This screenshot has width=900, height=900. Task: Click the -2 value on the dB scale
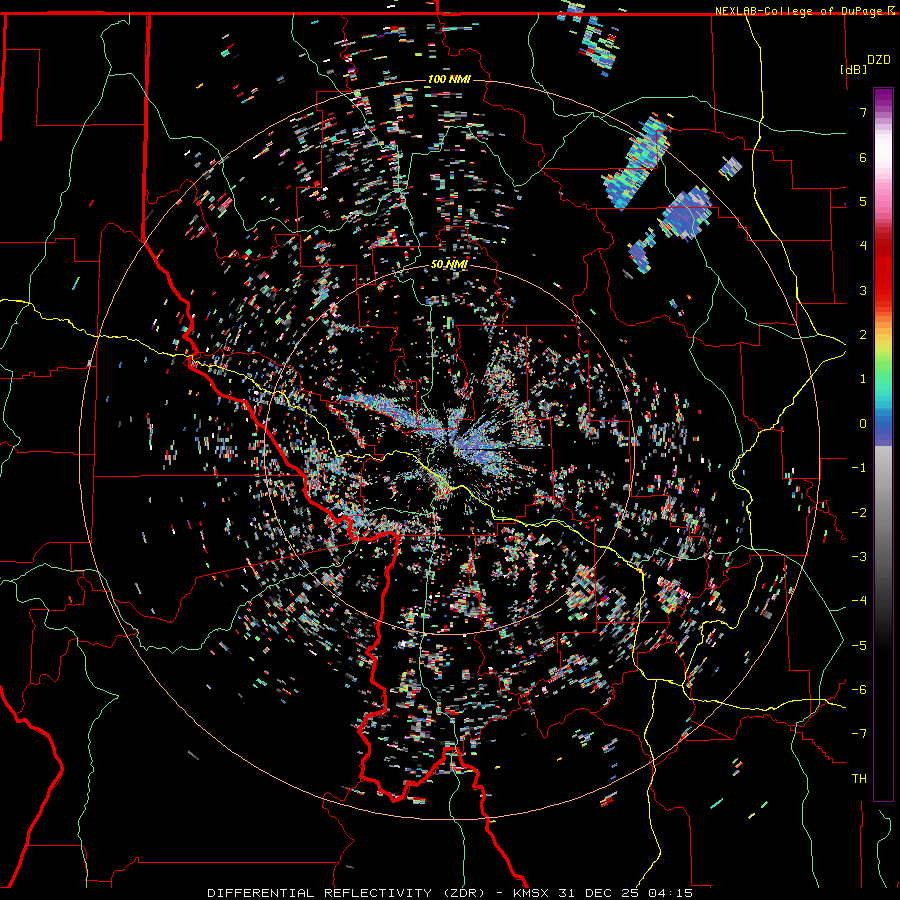(859, 513)
